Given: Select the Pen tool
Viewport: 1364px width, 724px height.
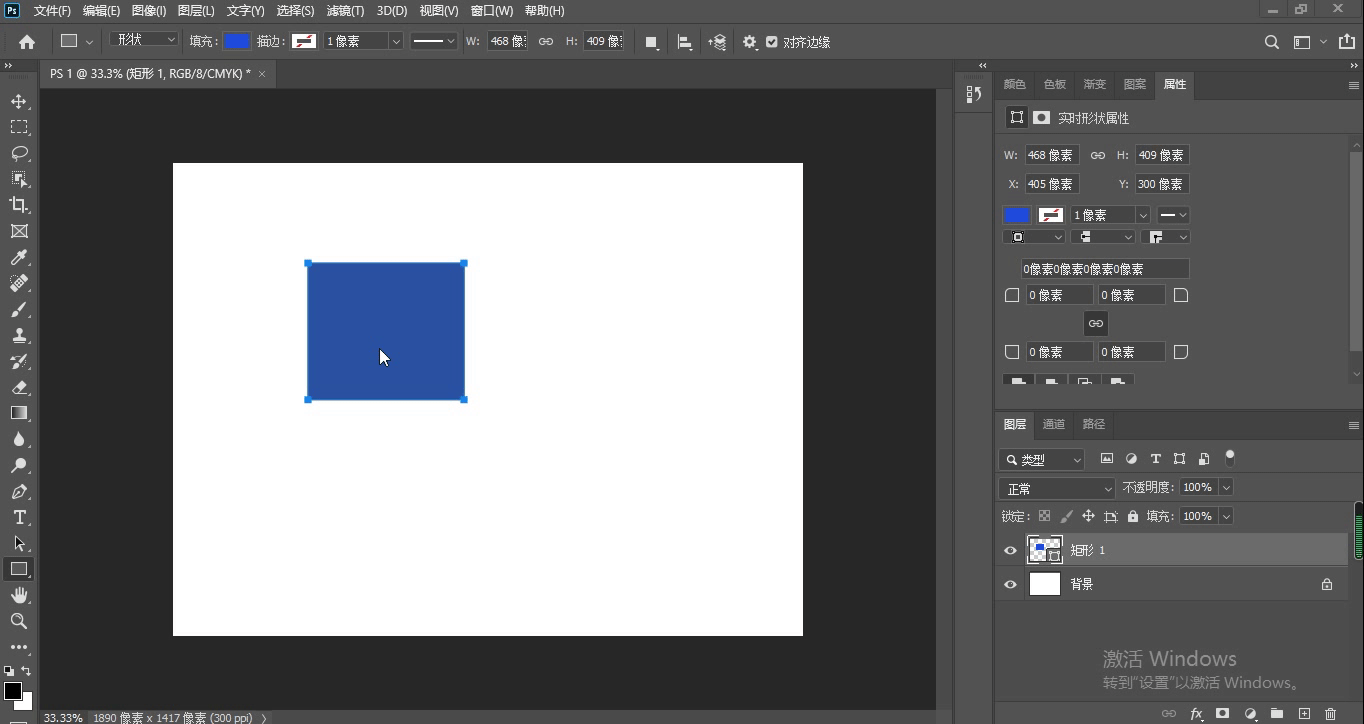Looking at the screenshot, I should pos(19,492).
